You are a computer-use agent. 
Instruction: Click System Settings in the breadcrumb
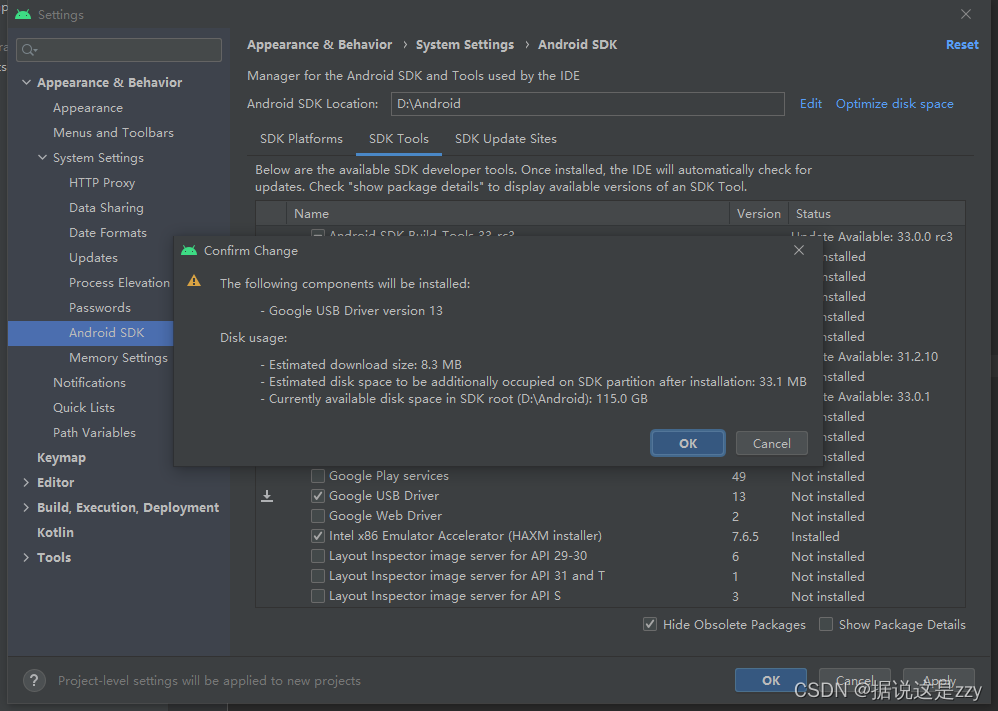[x=465, y=45]
